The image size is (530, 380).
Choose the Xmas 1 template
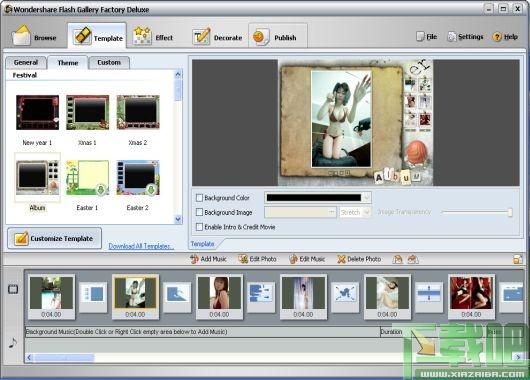[88, 113]
